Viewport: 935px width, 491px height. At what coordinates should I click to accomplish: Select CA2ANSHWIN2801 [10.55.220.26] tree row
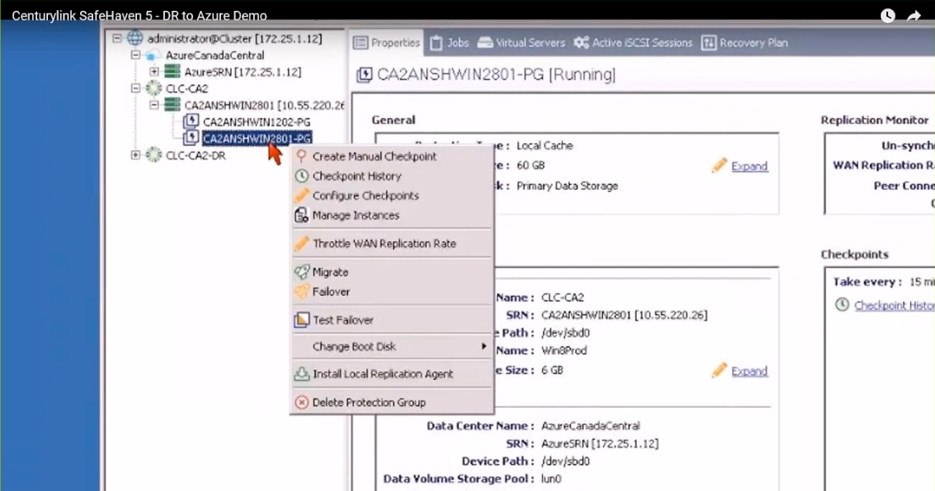[264, 106]
